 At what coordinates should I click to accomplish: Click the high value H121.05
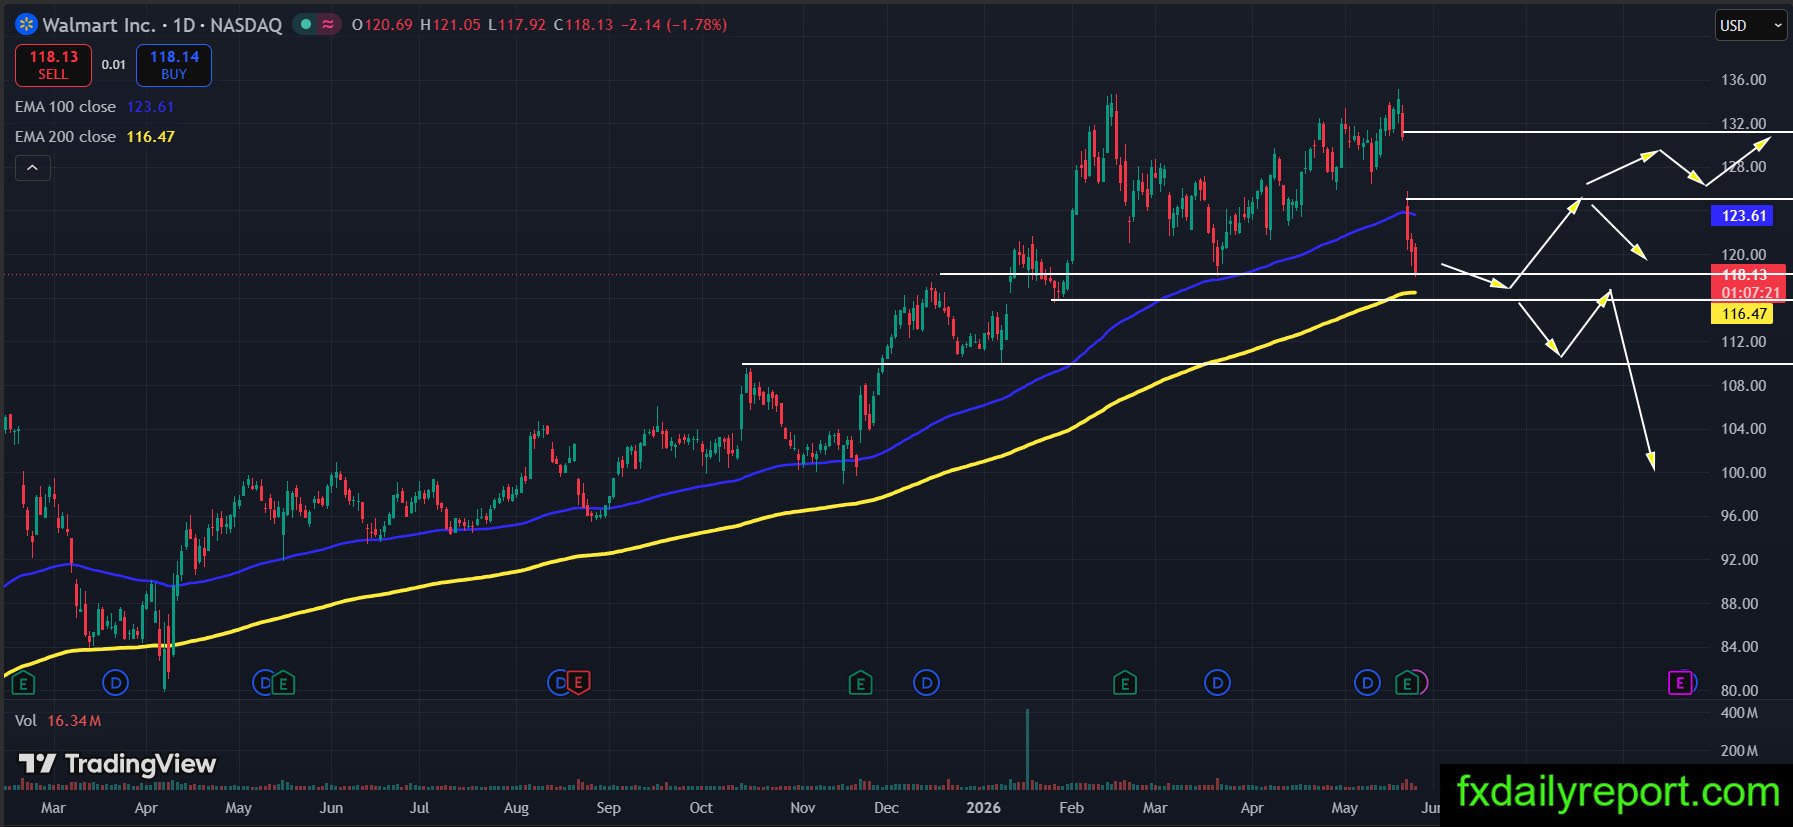click(x=450, y=24)
